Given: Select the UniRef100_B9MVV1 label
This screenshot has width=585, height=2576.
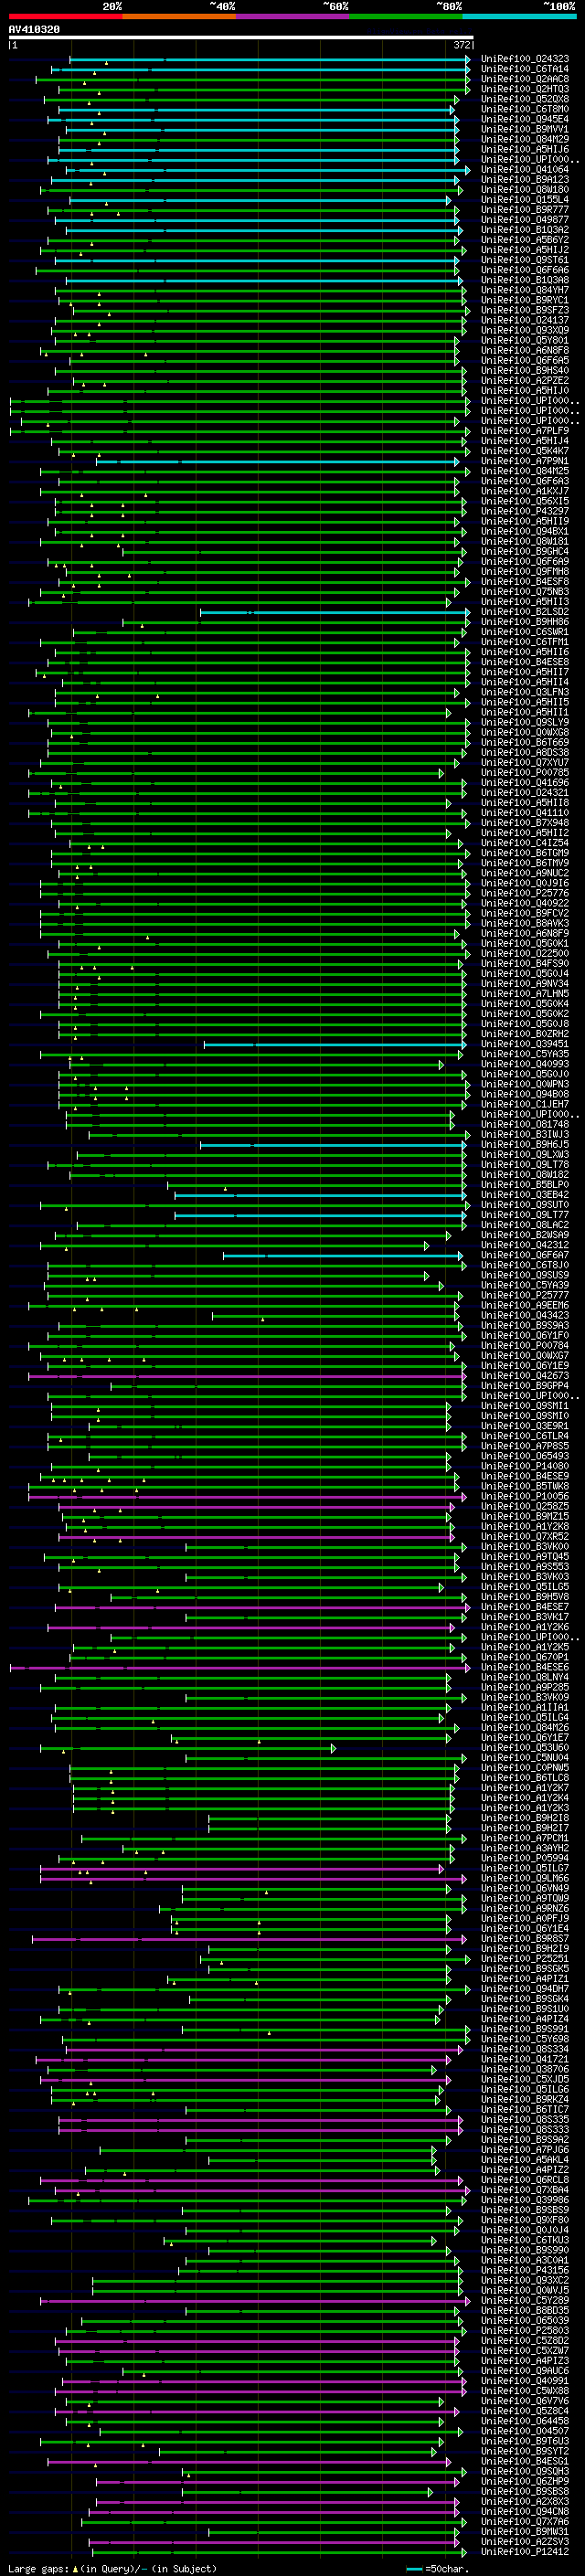Looking at the screenshot, I should pyautogui.click(x=525, y=129).
